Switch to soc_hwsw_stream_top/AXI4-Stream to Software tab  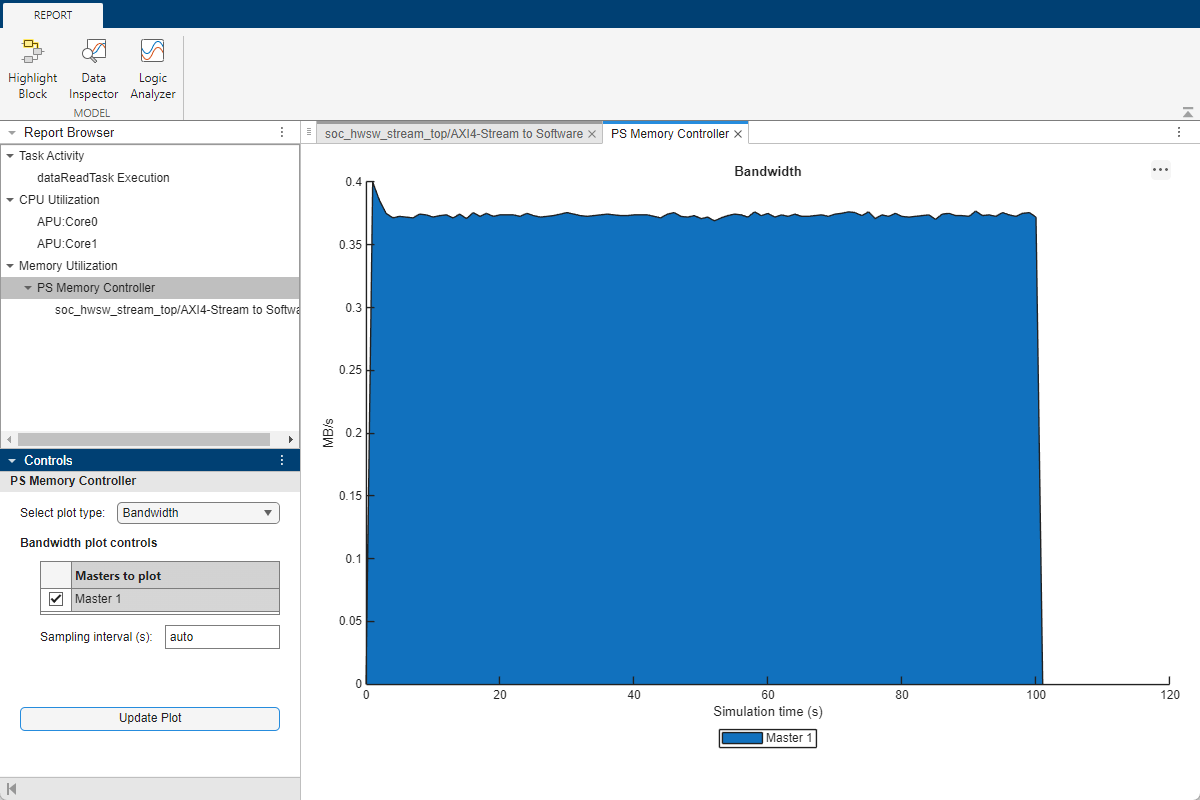click(453, 133)
